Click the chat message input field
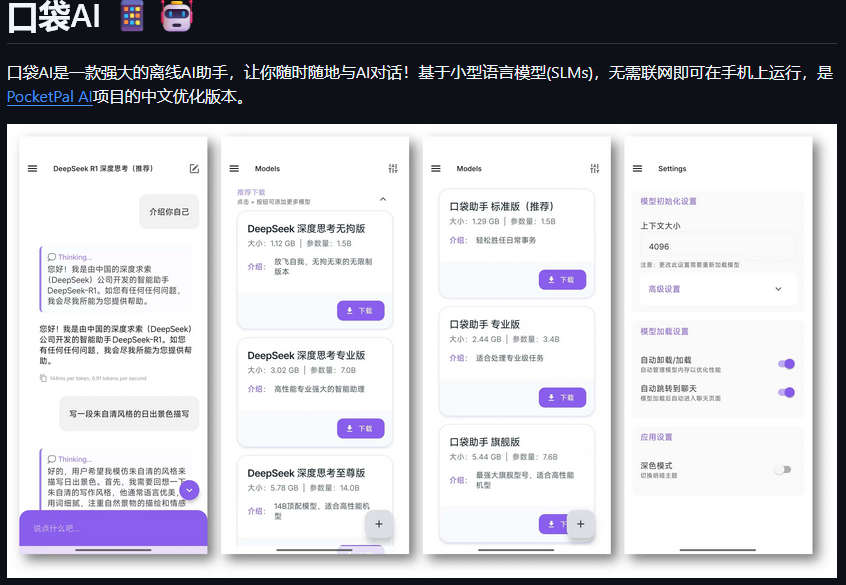Screen dimensions: 846x585 point(113,528)
